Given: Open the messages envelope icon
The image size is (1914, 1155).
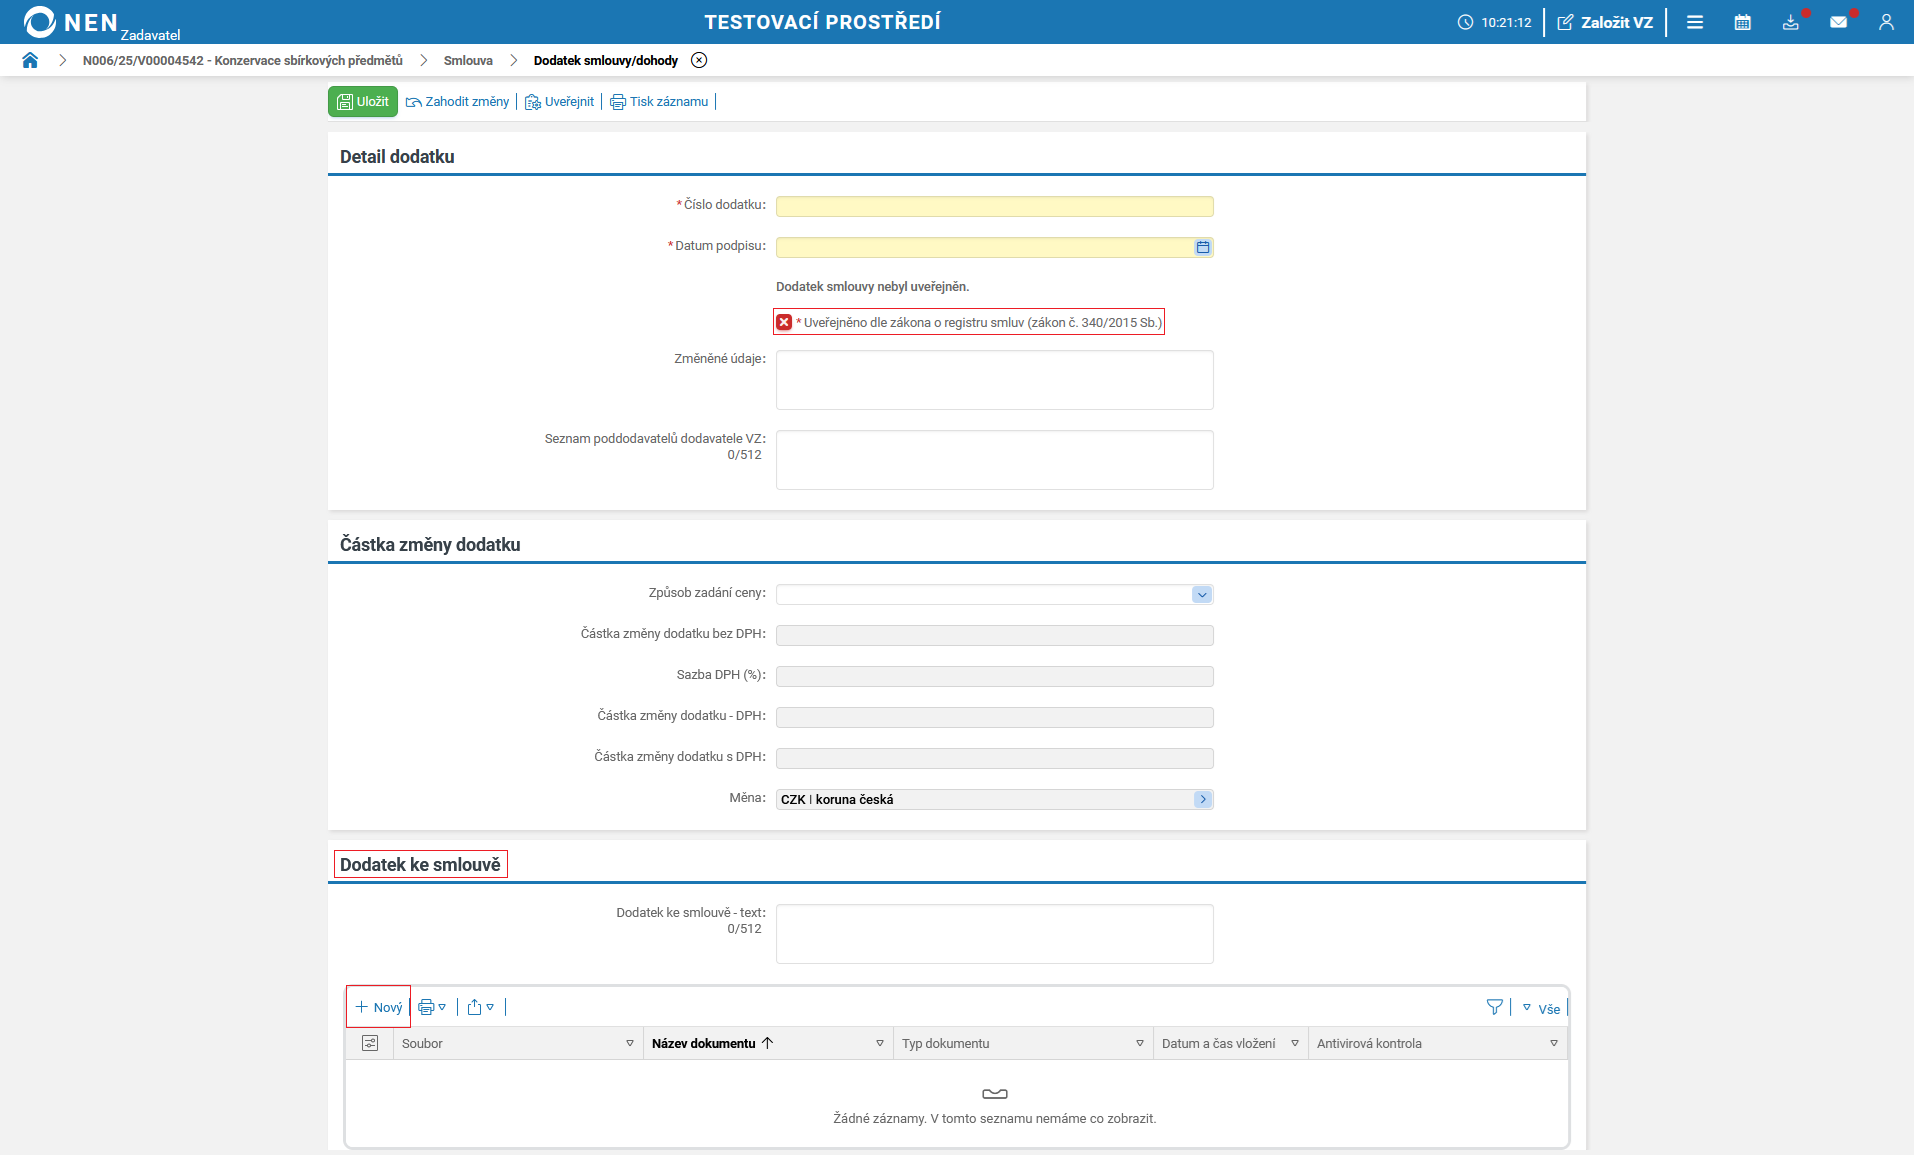Looking at the screenshot, I should pyautogui.click(x=1839, y=22).
